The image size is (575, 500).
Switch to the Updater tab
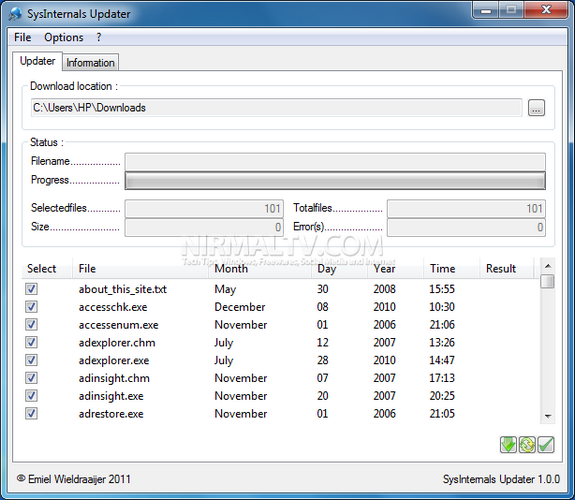(x=37, y=61)
